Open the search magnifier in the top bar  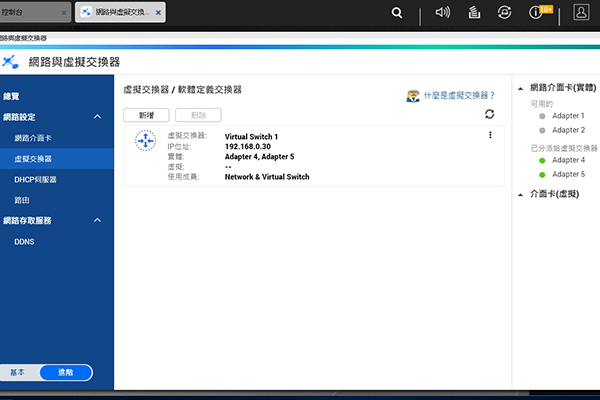tap(397, 13)
